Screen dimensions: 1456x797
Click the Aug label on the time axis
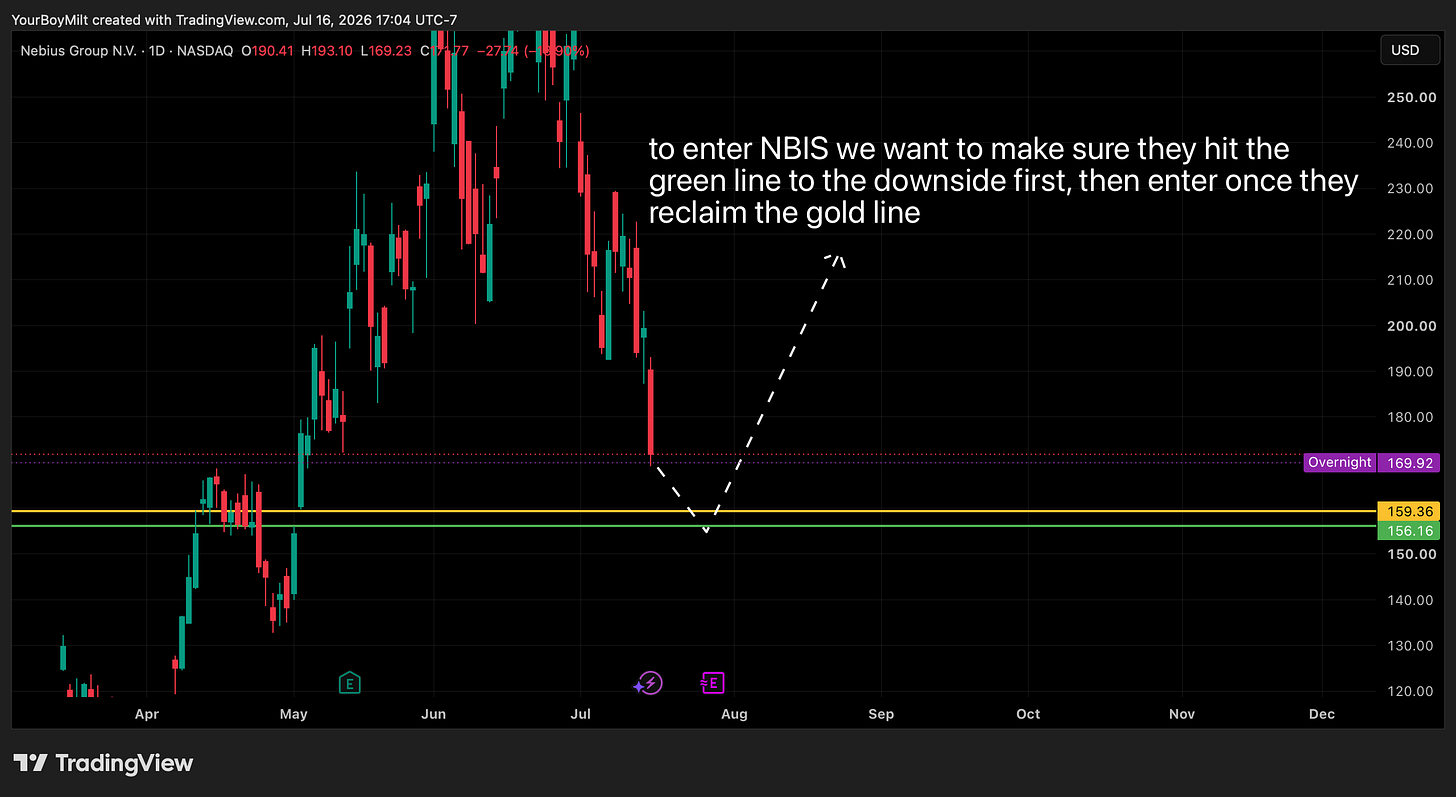coord(734,714)
